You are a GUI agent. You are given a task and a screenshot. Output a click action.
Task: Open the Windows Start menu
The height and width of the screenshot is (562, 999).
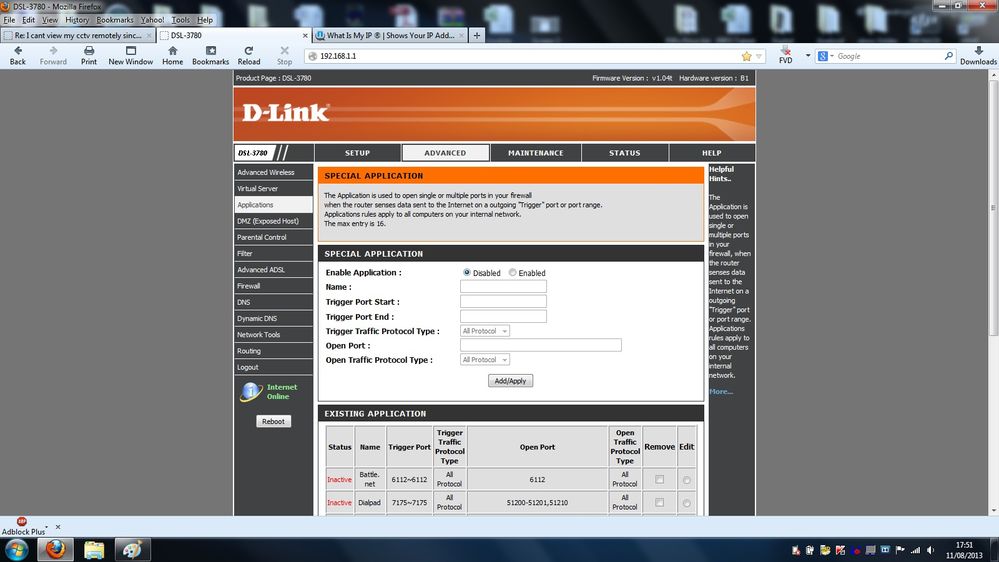click(x=16, y=549)
